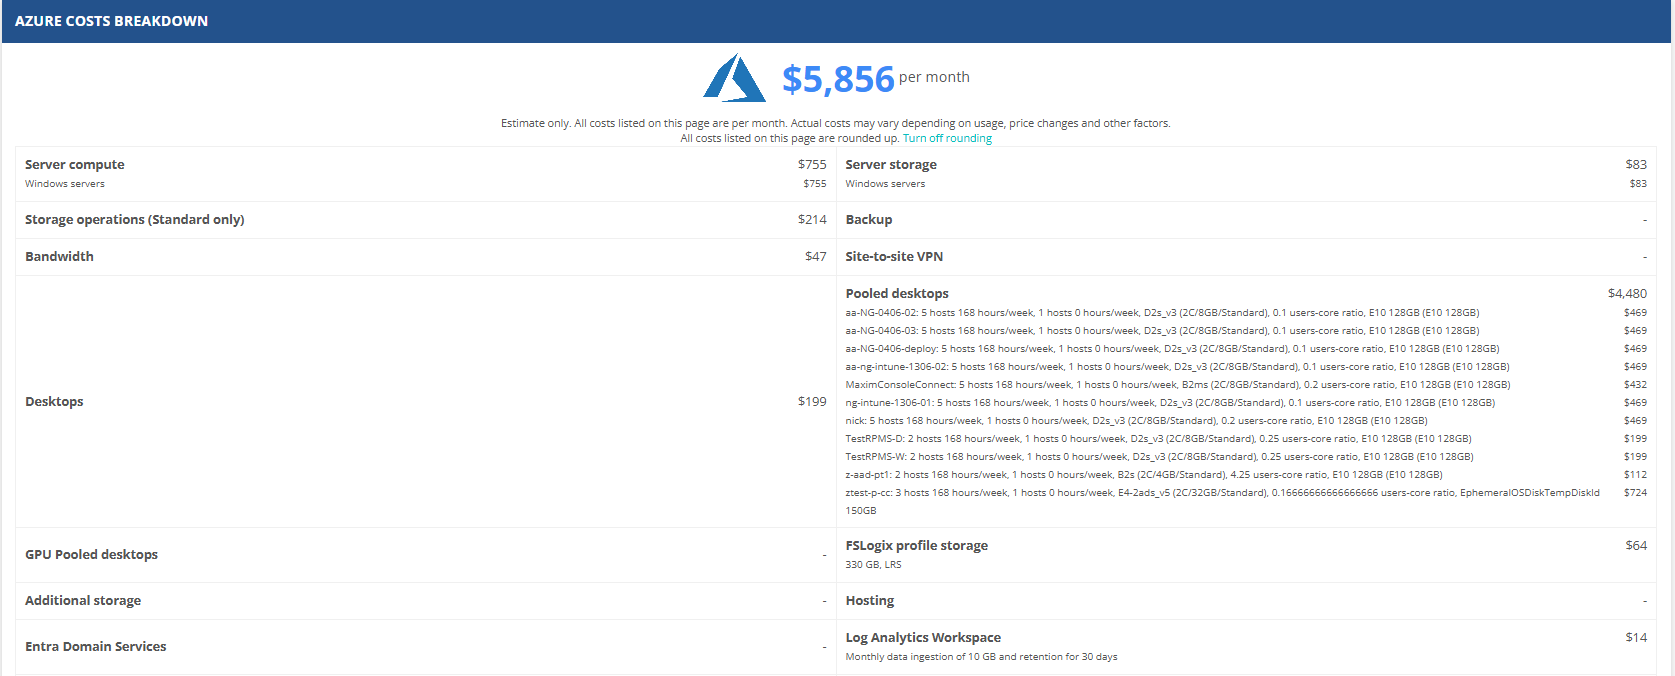Click the Pooled desktops heading

coord(897,293)
